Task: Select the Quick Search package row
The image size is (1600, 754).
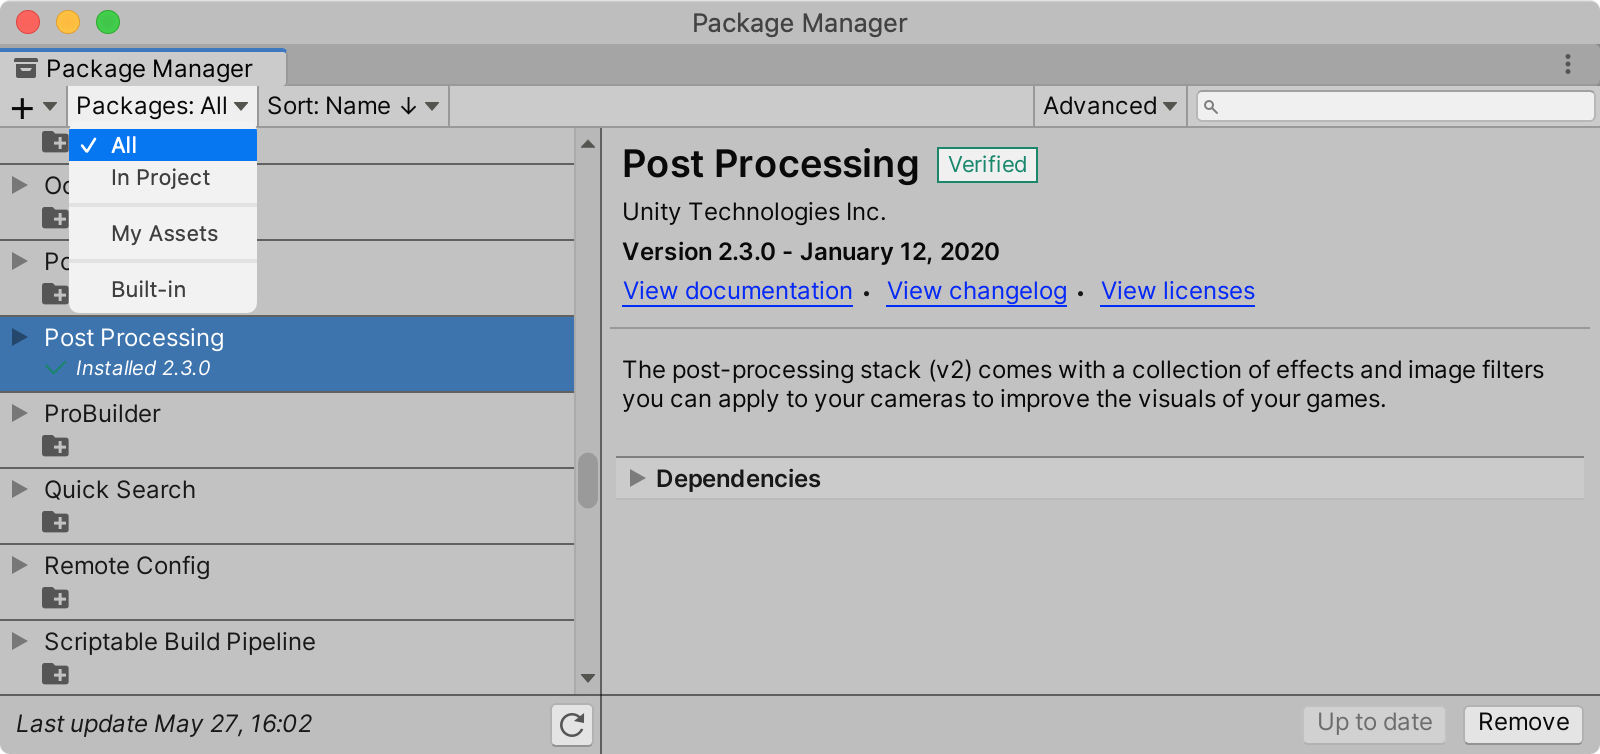Action: click(287, 506)
